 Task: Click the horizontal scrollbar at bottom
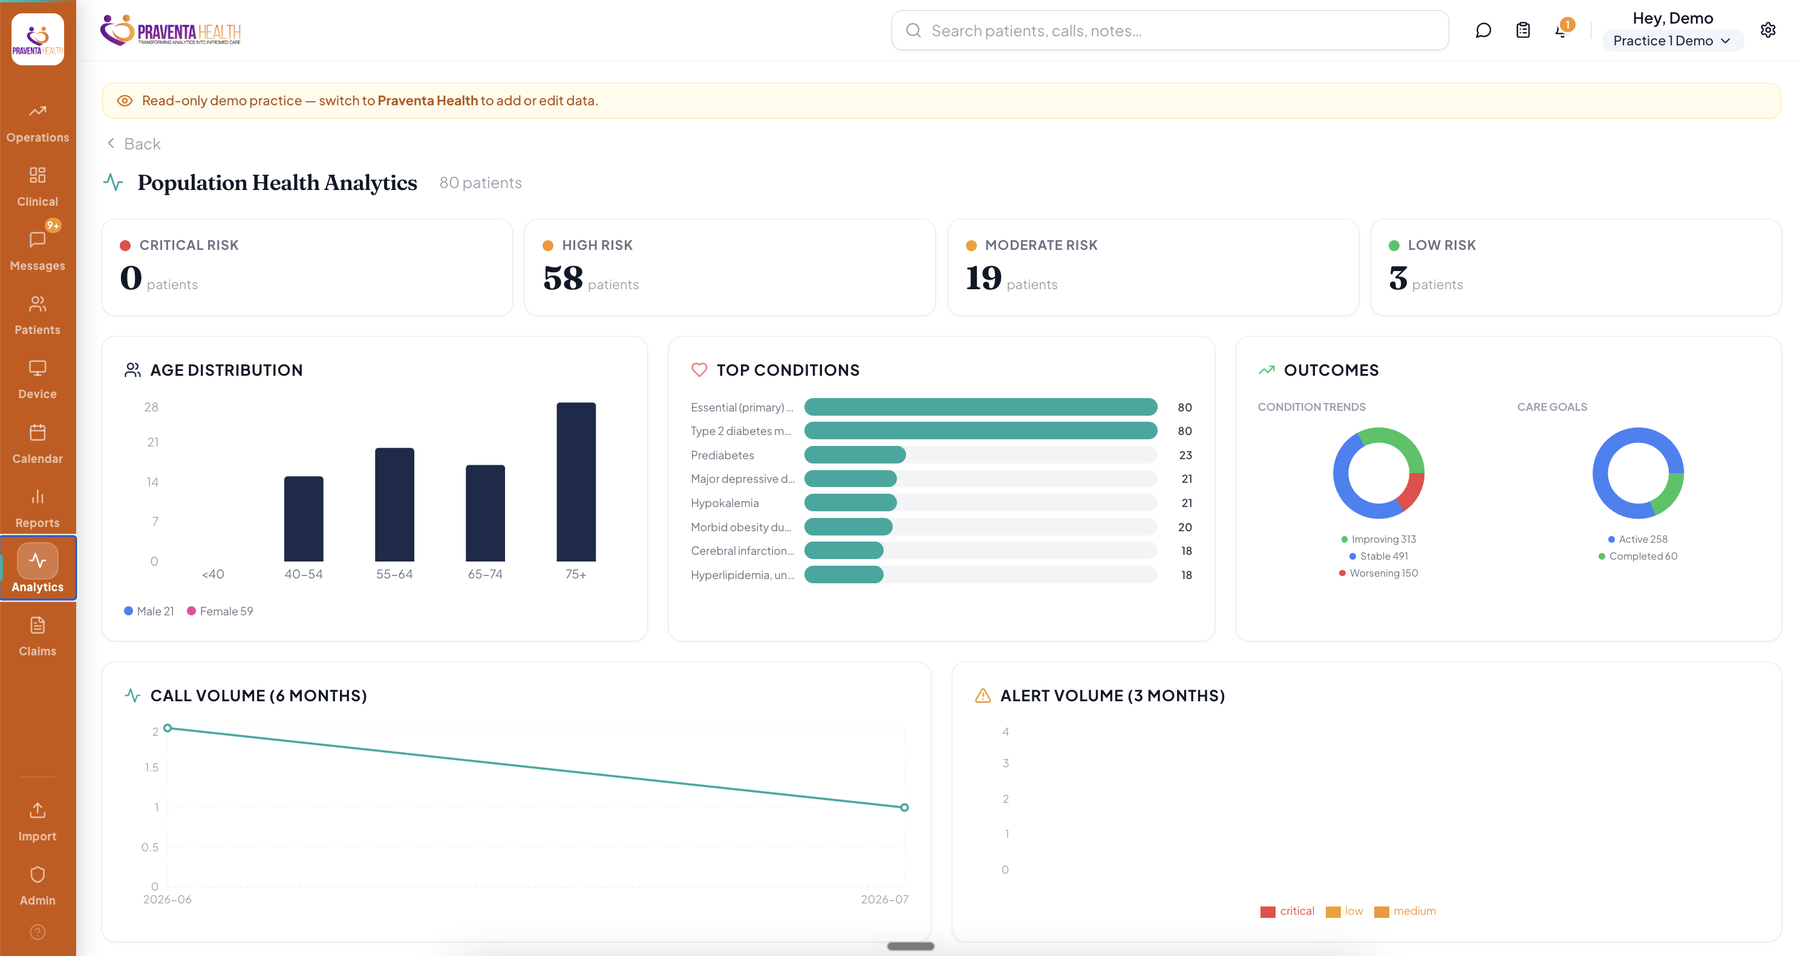(x=911, y=946)
